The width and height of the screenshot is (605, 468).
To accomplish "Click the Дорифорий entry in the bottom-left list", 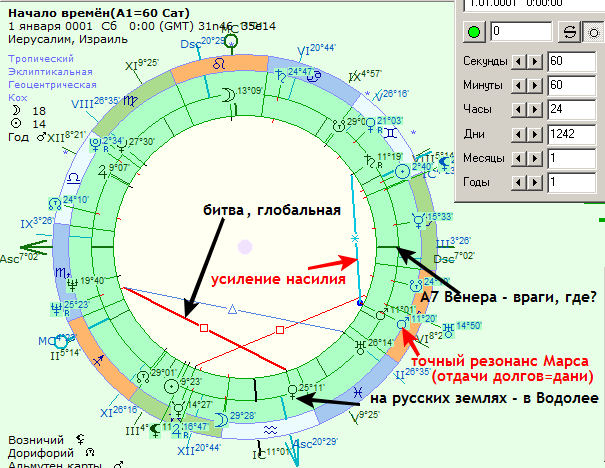I will pyautogui.click(x=41, y=453).
